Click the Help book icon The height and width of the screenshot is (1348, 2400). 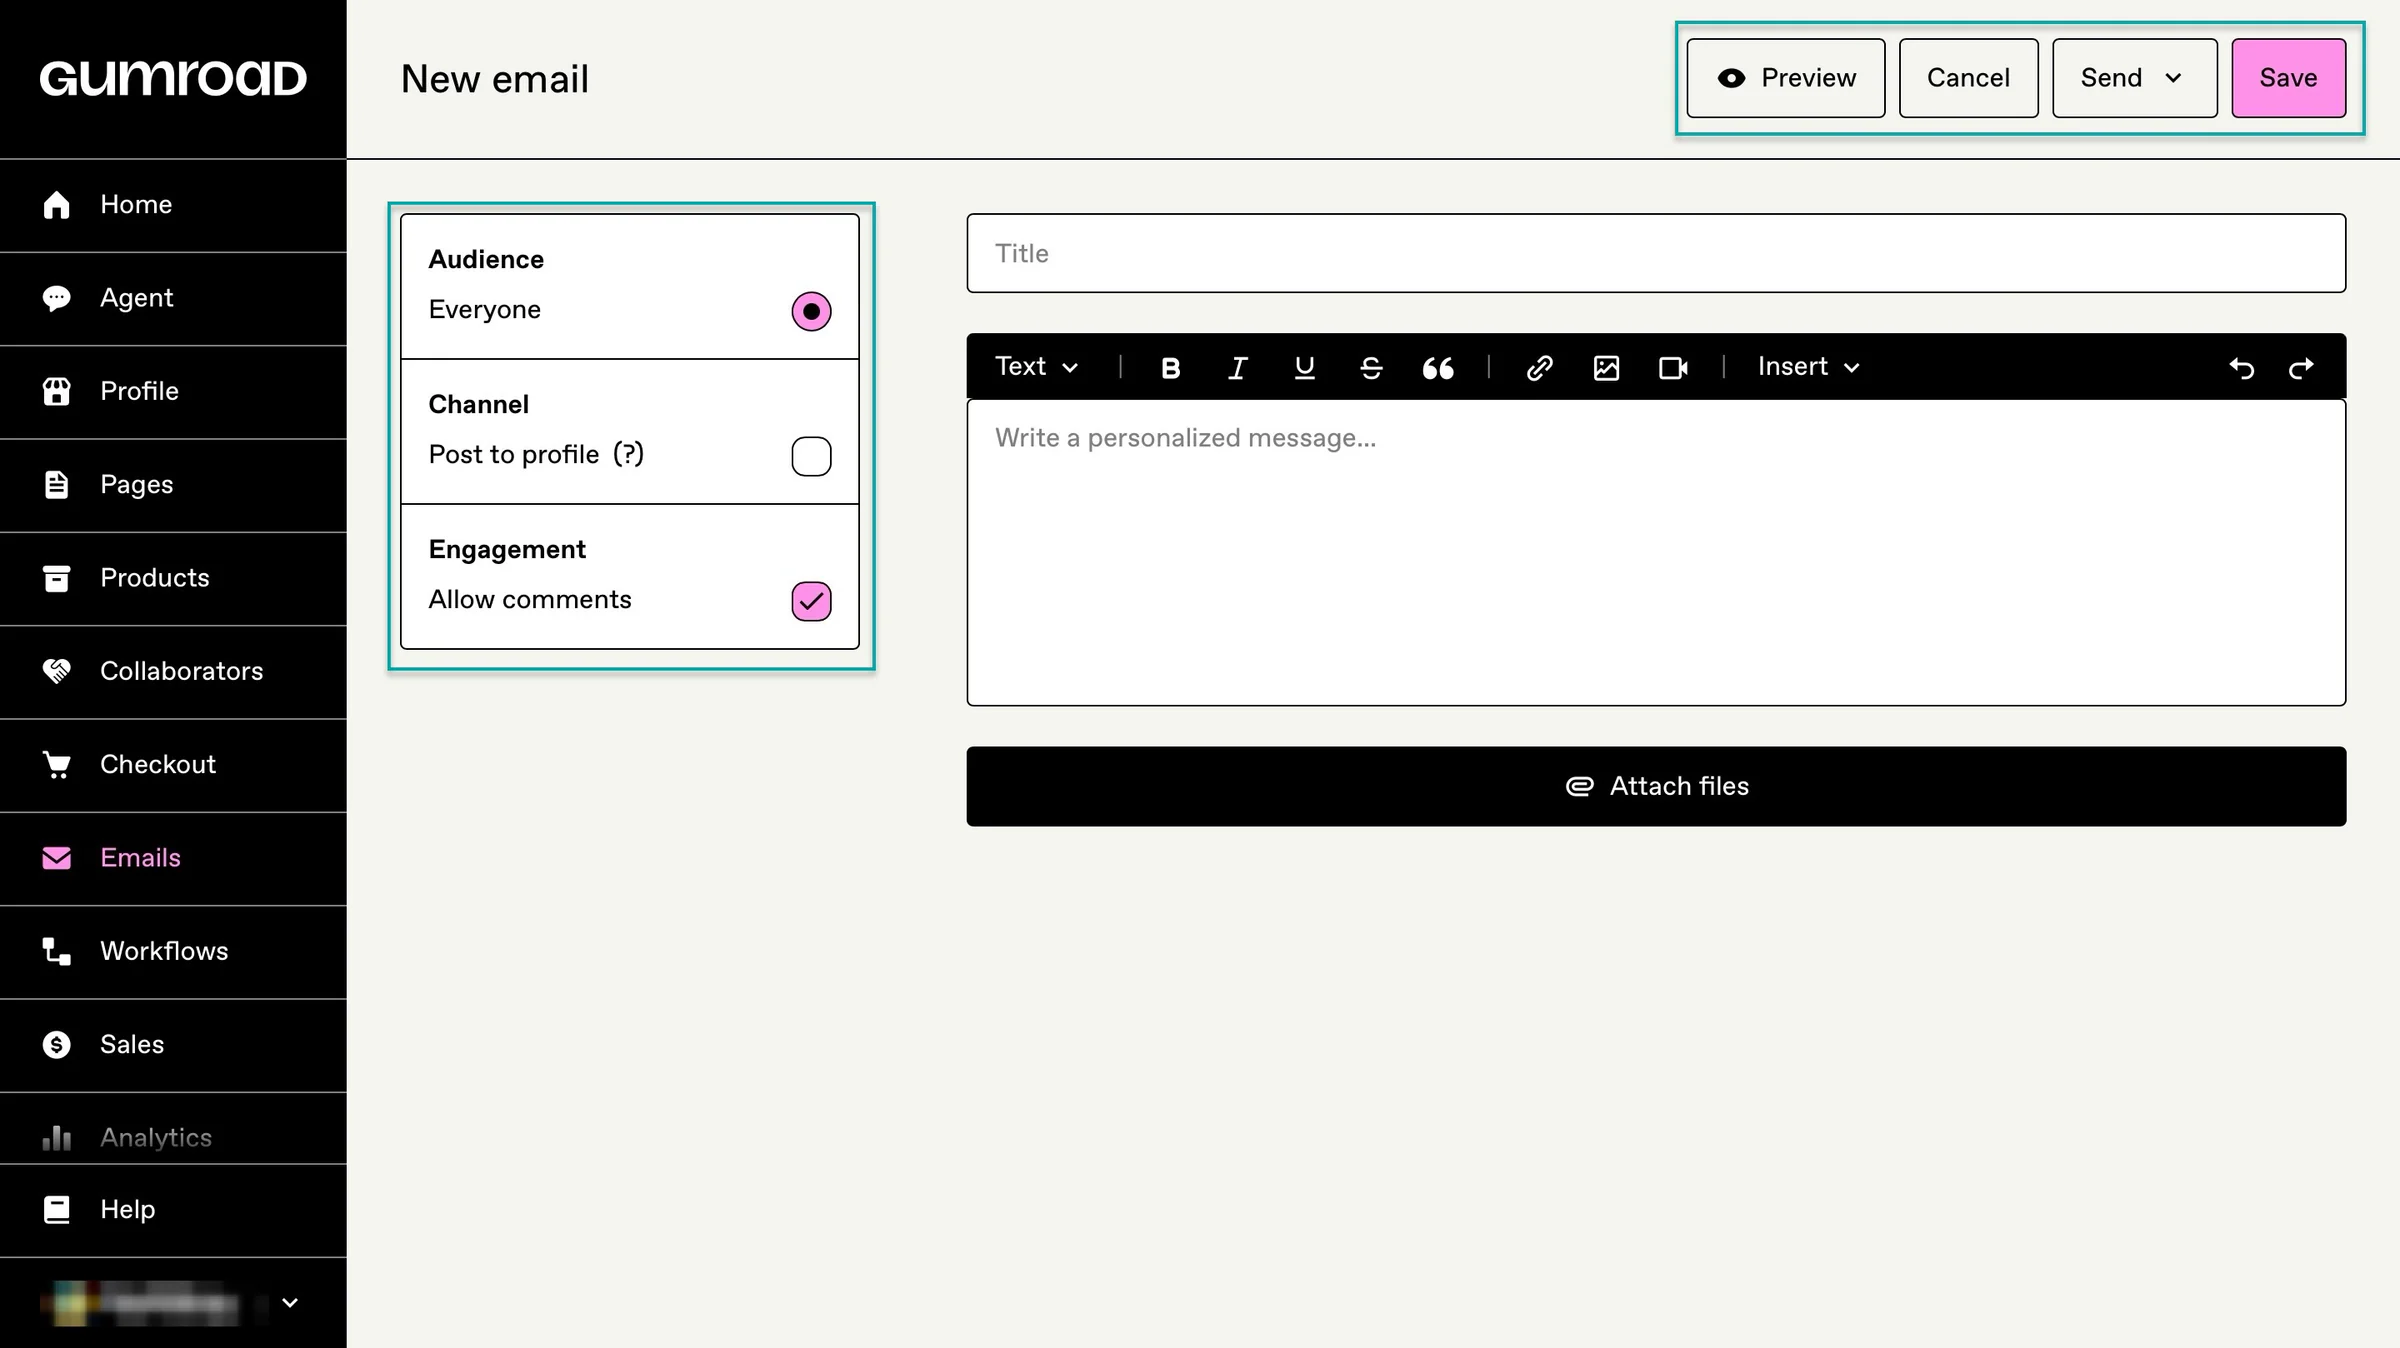coord(57,1210)
